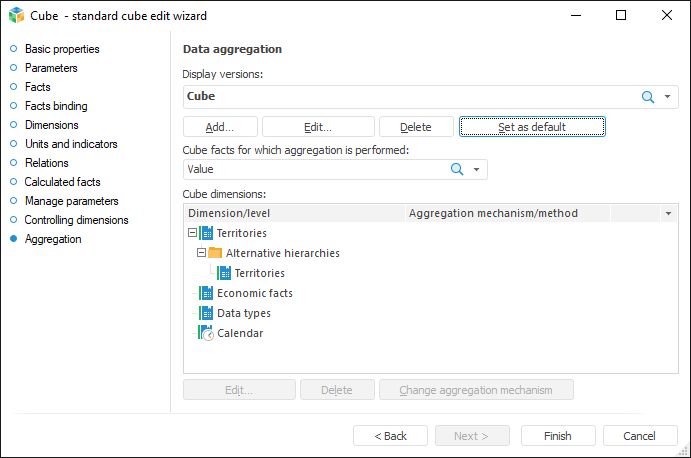Click the Territories dimension icon
691x458 pixels.
pos(207,233)
